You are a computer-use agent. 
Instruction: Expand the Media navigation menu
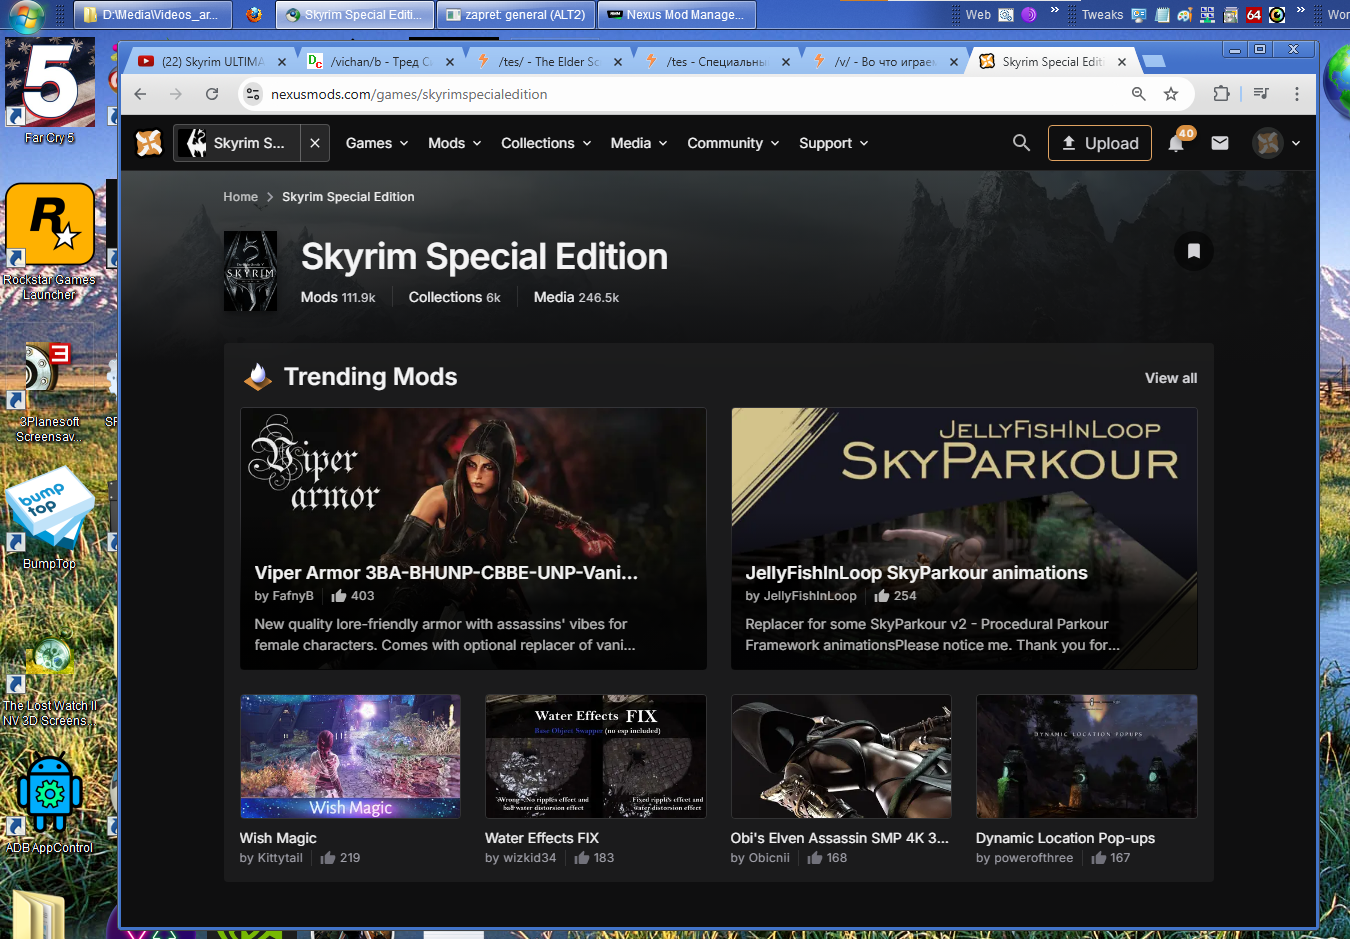(639, 143)
